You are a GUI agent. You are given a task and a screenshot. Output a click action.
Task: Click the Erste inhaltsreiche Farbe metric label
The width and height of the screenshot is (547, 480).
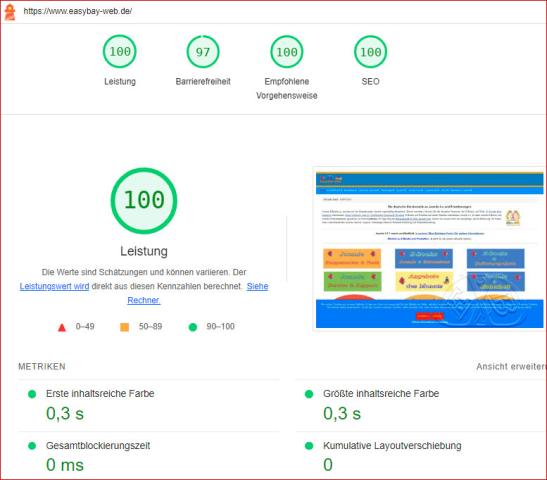(100, 393)
